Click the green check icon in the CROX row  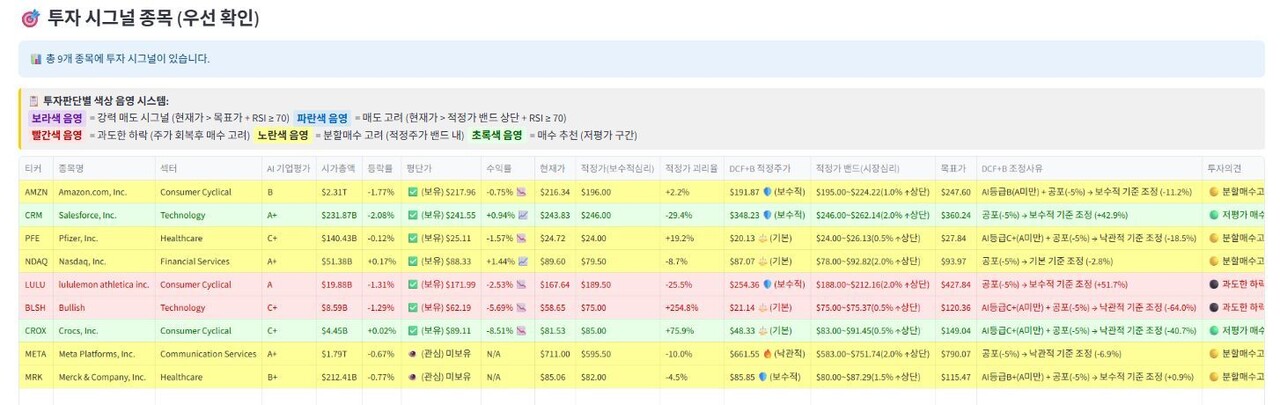pyautogui.click(x=412, y=331)
